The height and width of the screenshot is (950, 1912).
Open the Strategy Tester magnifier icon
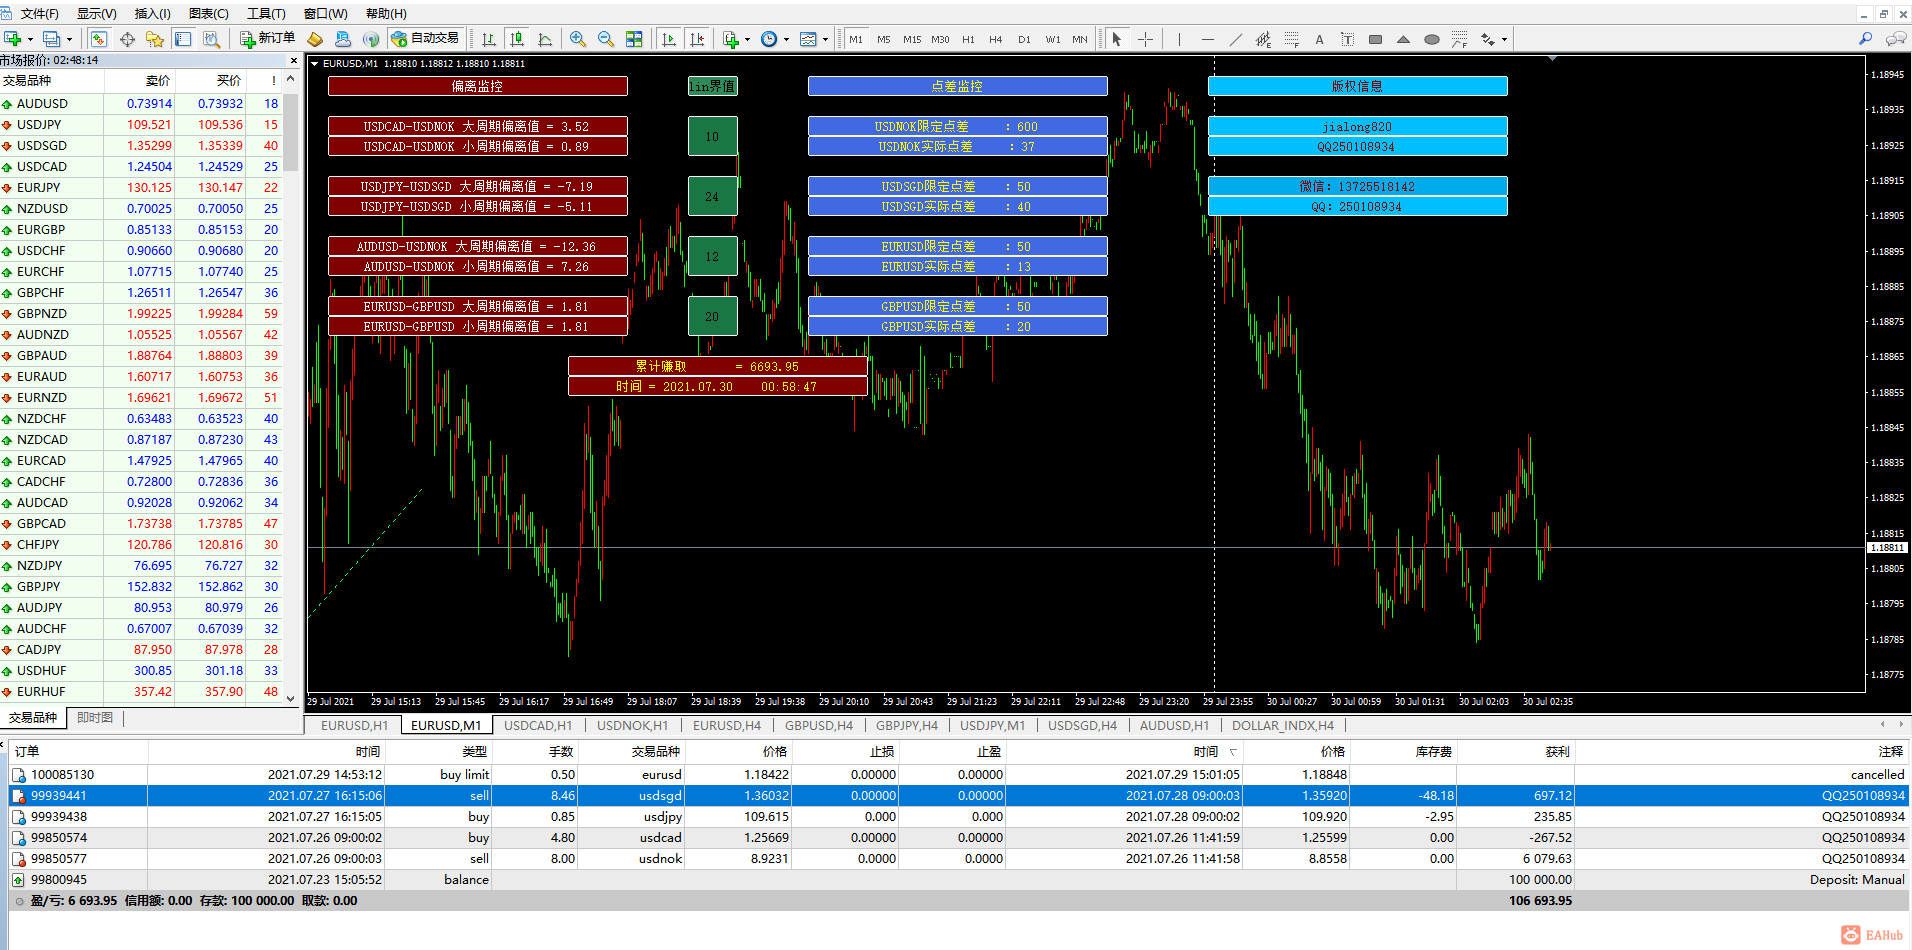coord(211,39)
